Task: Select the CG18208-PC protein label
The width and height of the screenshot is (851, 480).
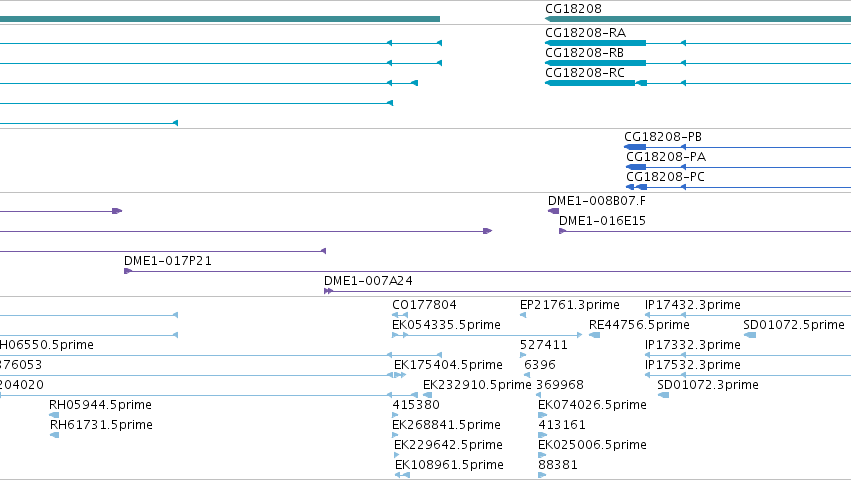Action: pos(665,177)
